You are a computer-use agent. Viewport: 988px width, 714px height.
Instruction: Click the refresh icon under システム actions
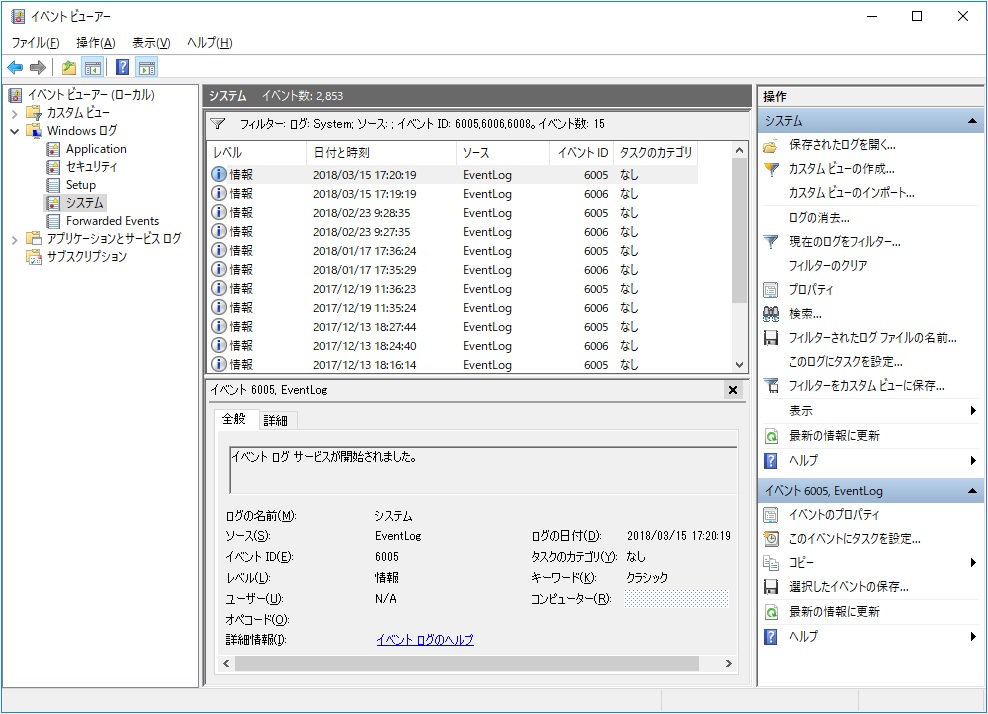771,436
